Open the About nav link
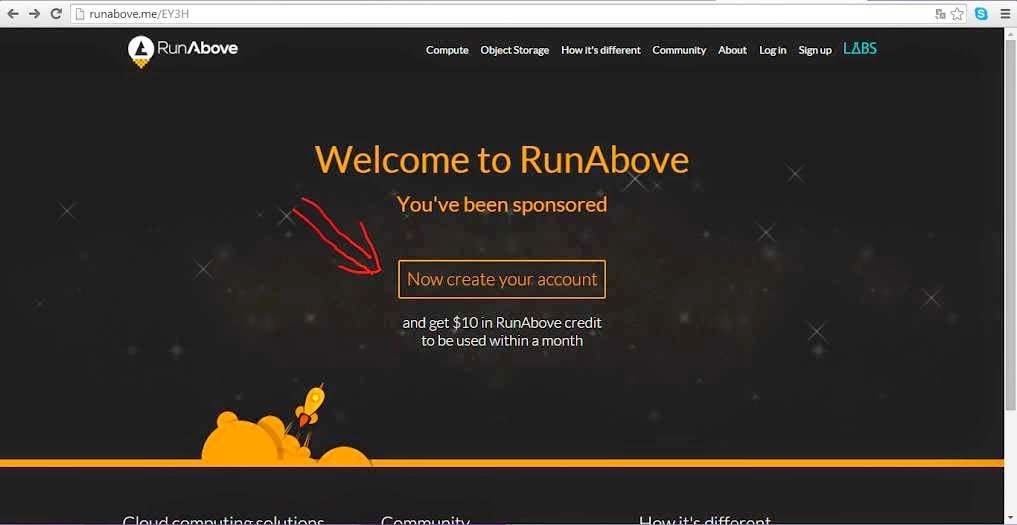This screenshot has height=525, width=1017. 732,50
